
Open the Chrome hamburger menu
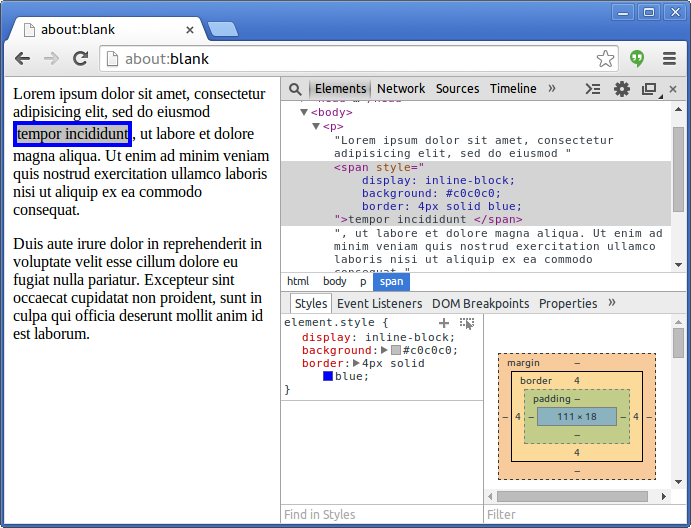point(669,59)
